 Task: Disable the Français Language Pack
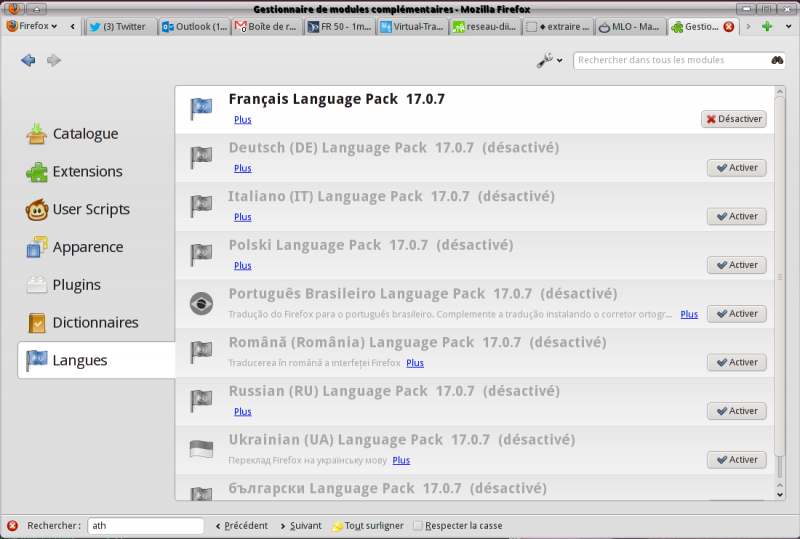734,119
